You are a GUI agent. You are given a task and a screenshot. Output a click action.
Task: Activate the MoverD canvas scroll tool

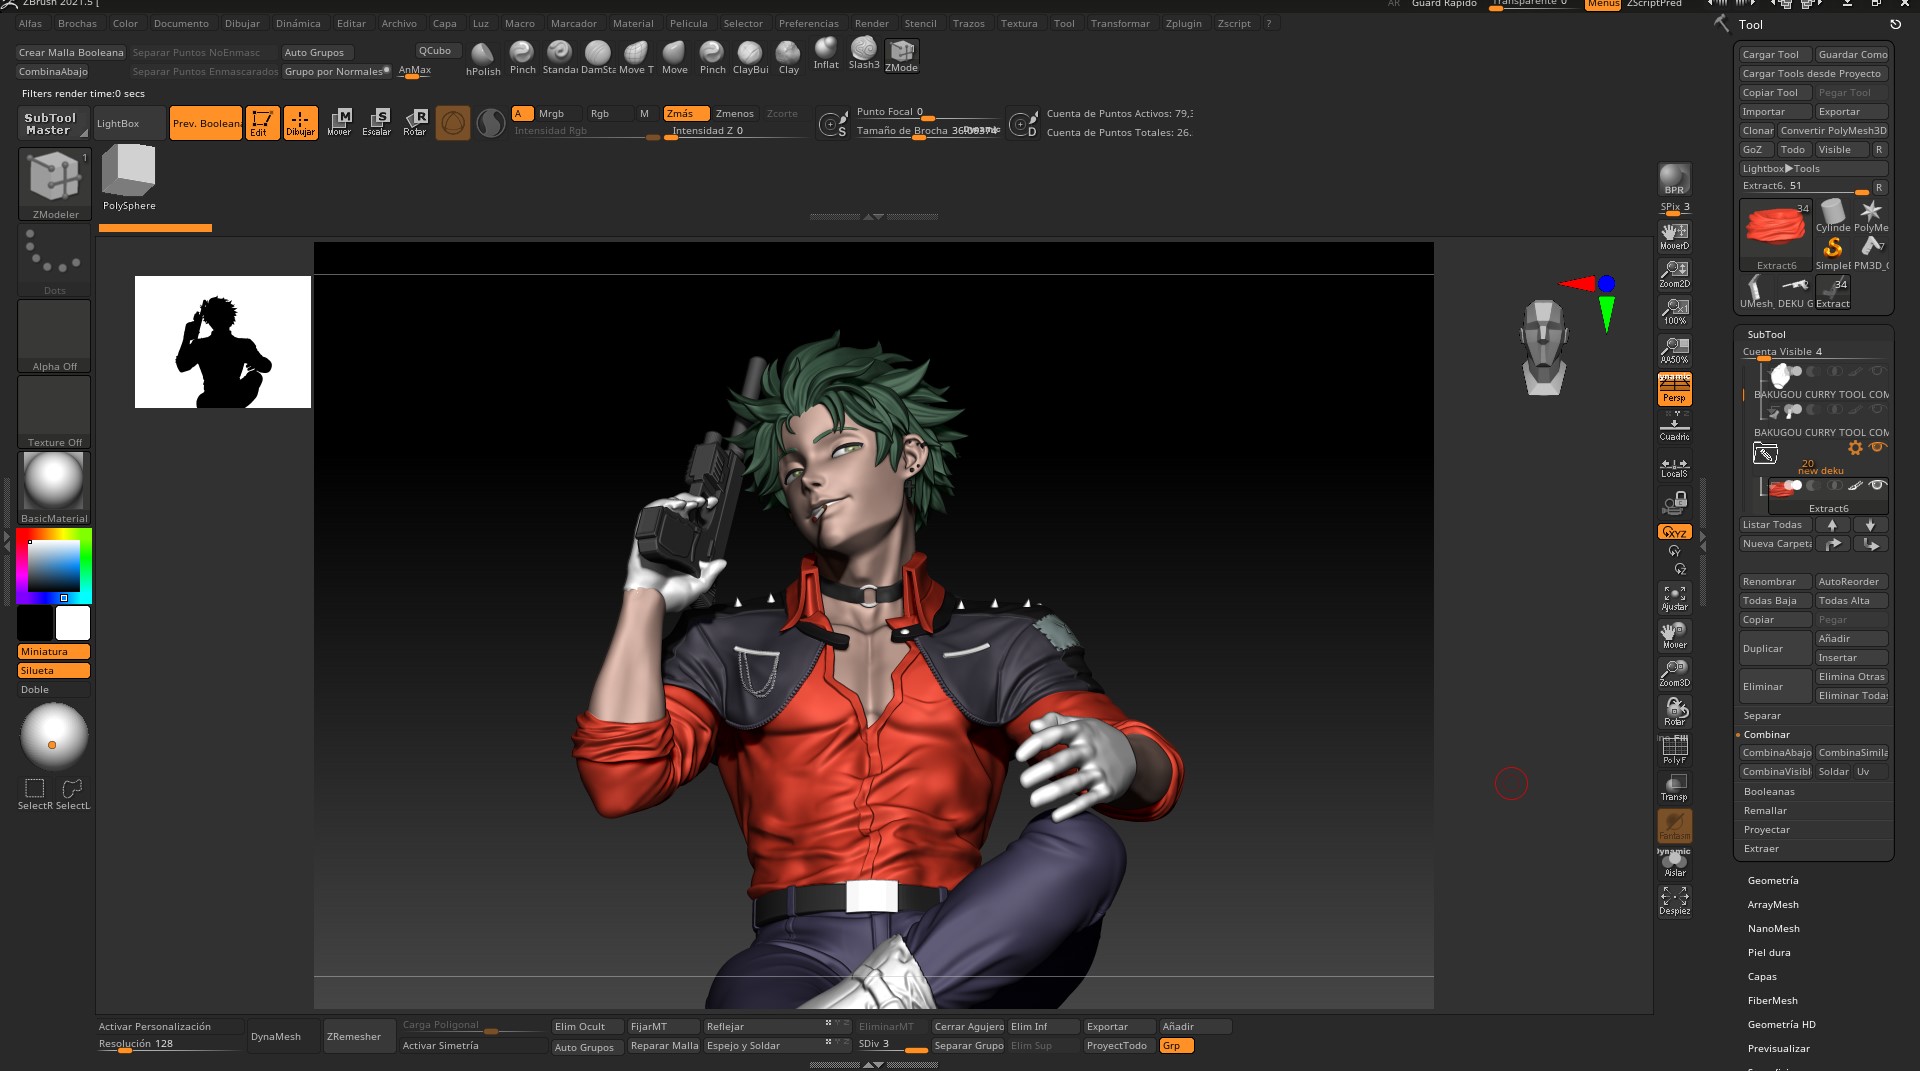click(x=1674, y=236)
